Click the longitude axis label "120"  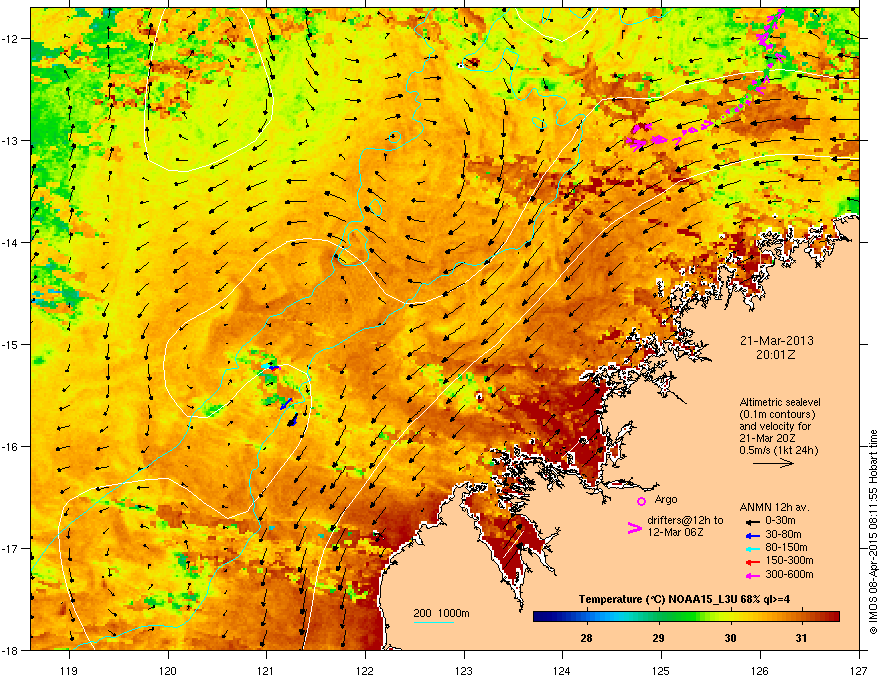pyautogui.click(x=168, y=671)
